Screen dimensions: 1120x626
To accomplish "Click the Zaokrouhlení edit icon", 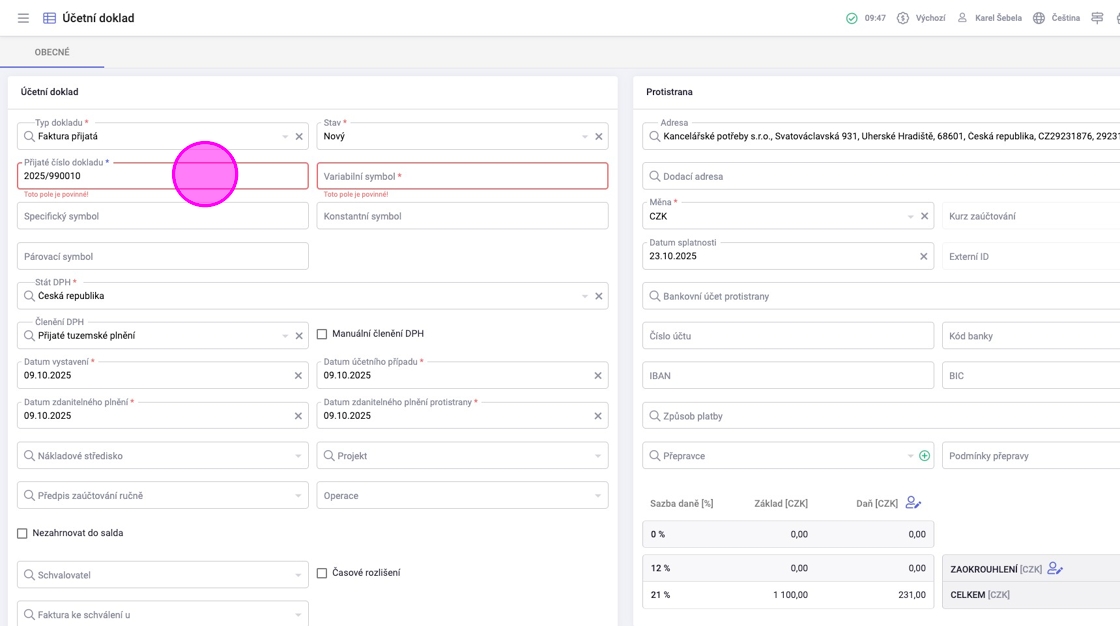I will pos(1055,569).
